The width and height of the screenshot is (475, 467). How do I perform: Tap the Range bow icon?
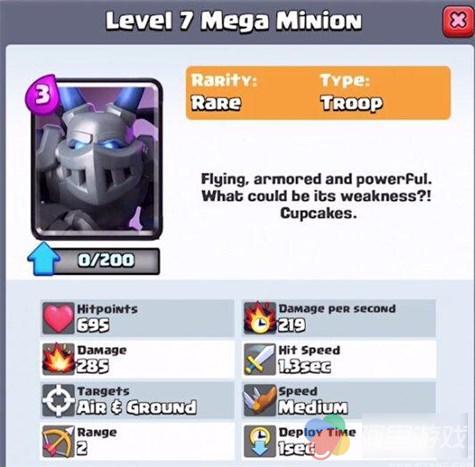(58, 442)
